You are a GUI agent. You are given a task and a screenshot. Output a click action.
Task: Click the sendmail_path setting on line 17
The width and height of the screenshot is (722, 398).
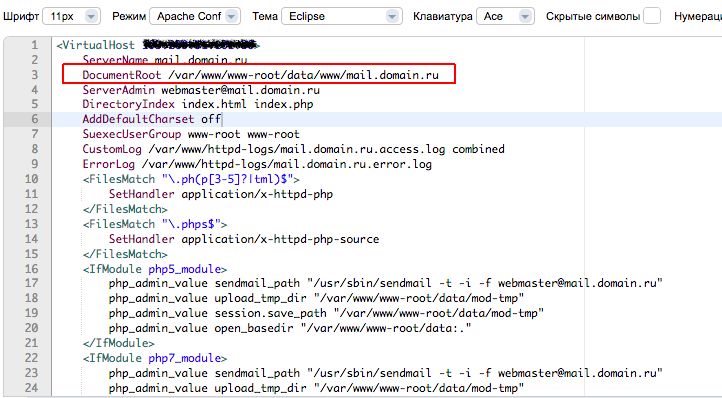(385, 283)
